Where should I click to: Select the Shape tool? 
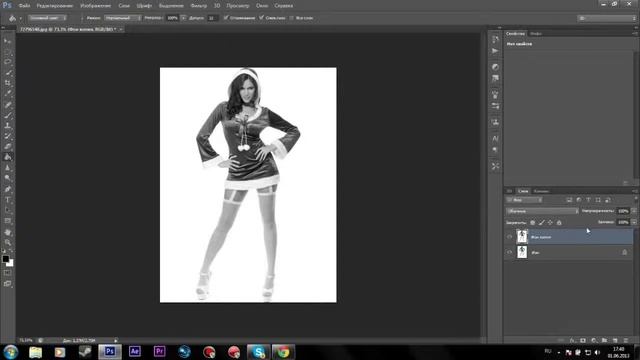pyautogui.click(x=7, y=221)
